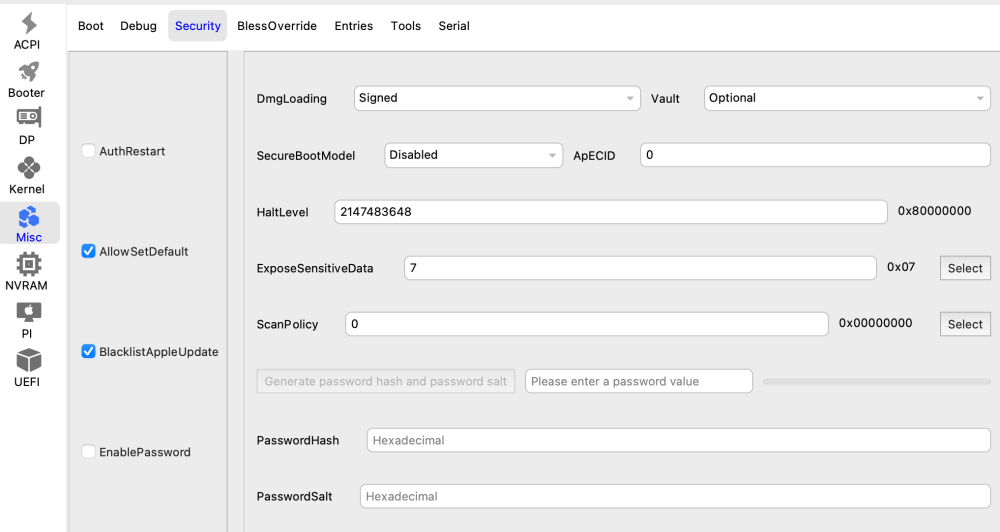Open the ACPI section lightning icon
This screenshot has height=532, width=1000.
pos(29,24)
